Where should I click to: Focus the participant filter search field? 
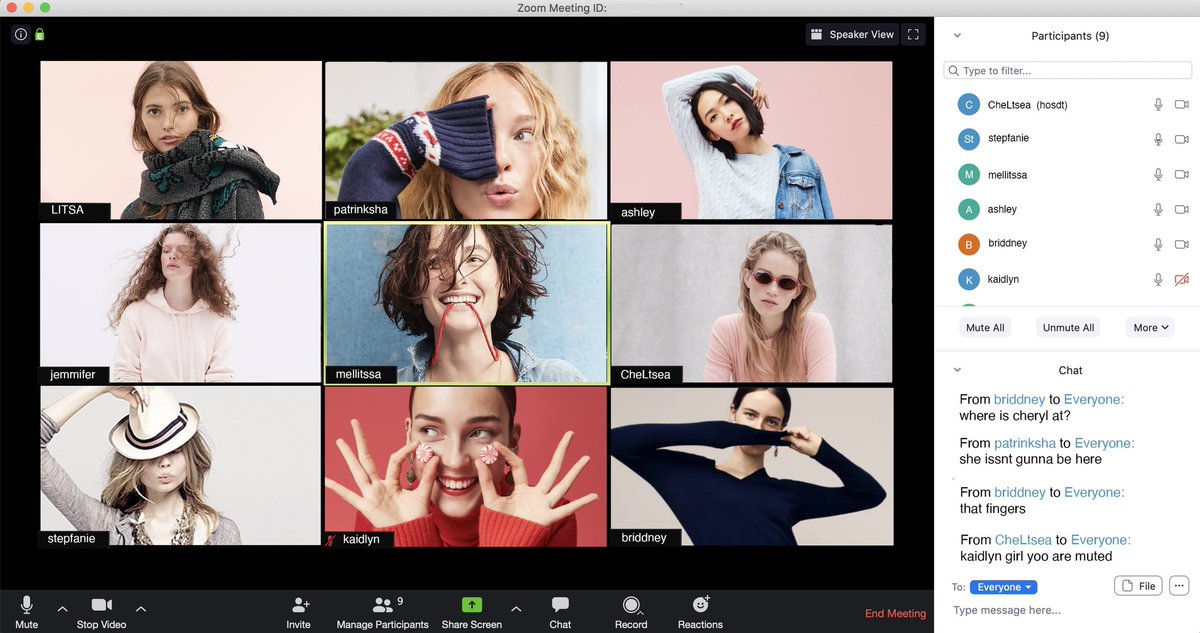(x=1068, y=71)
